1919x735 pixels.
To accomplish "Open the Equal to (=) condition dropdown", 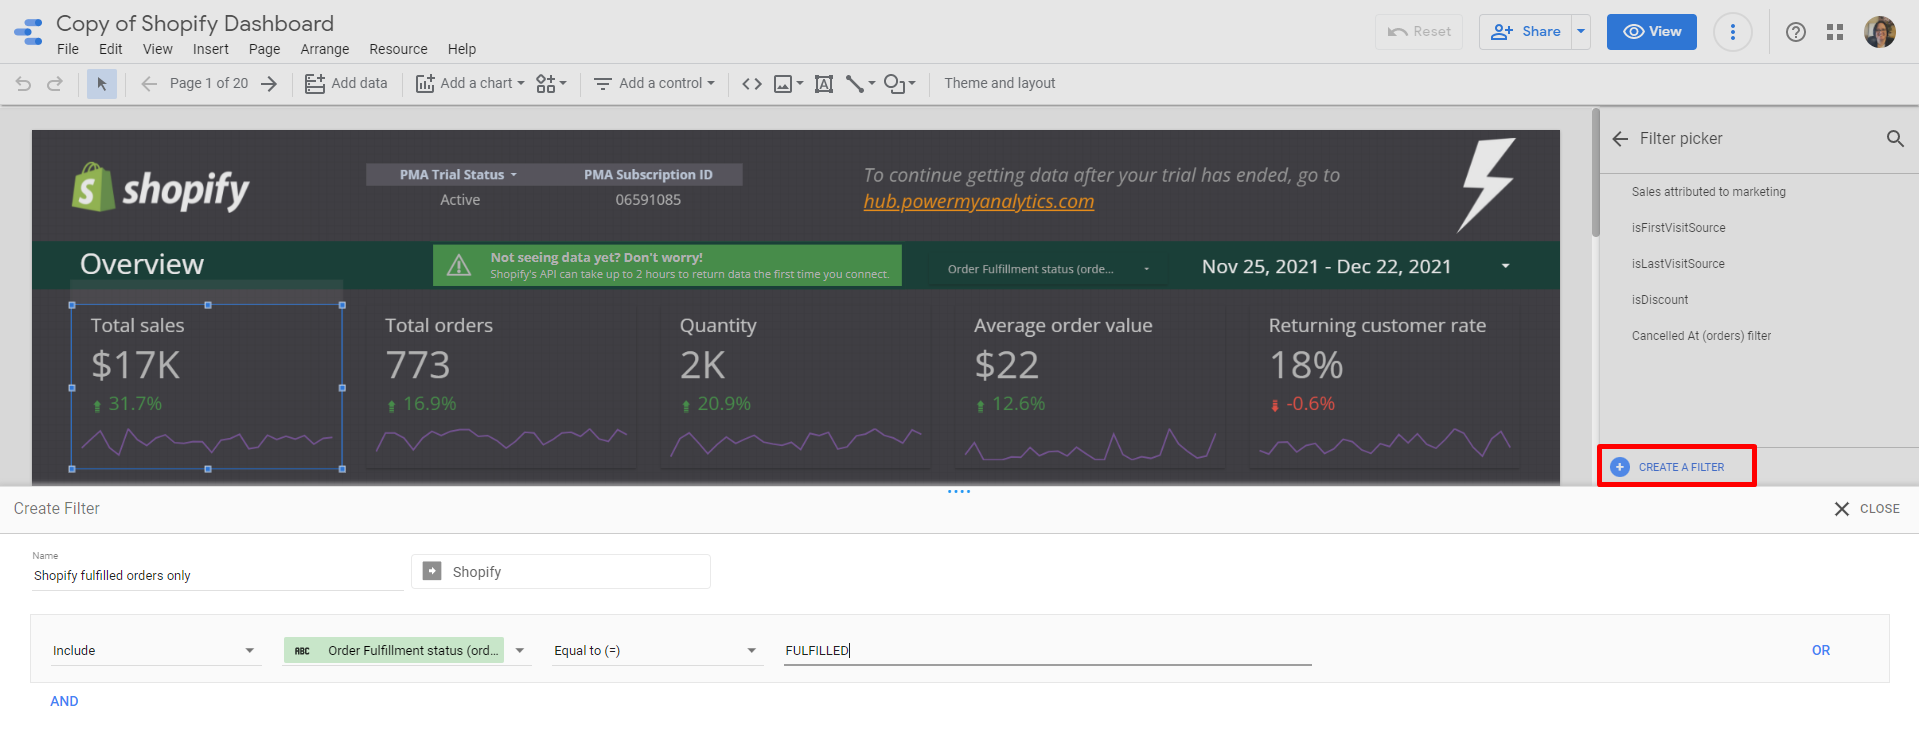I will tap(656, 651).
